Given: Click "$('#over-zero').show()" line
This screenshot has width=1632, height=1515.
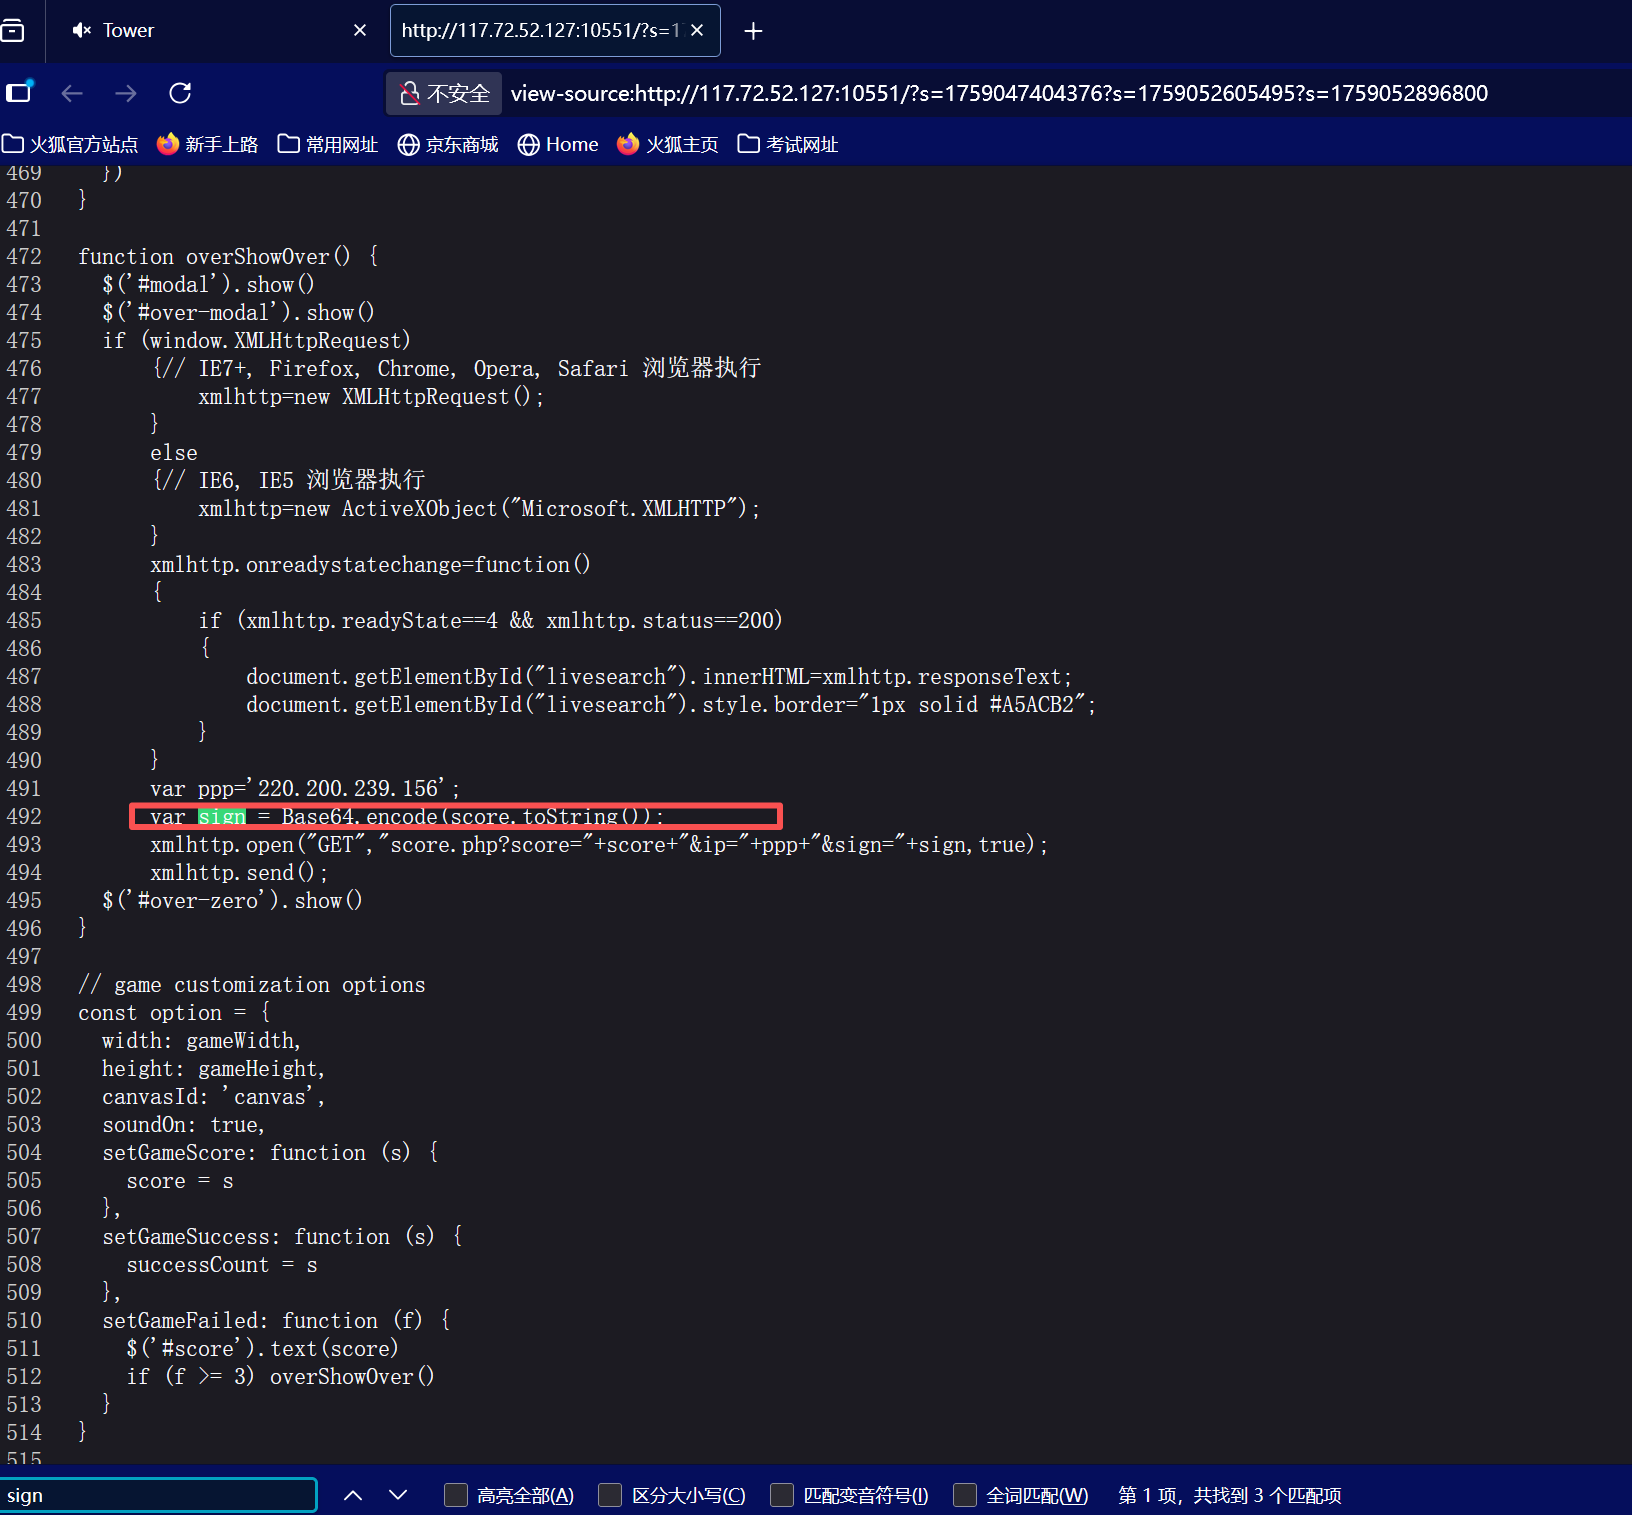Looking at the screenshot, I should coord(232,900).
